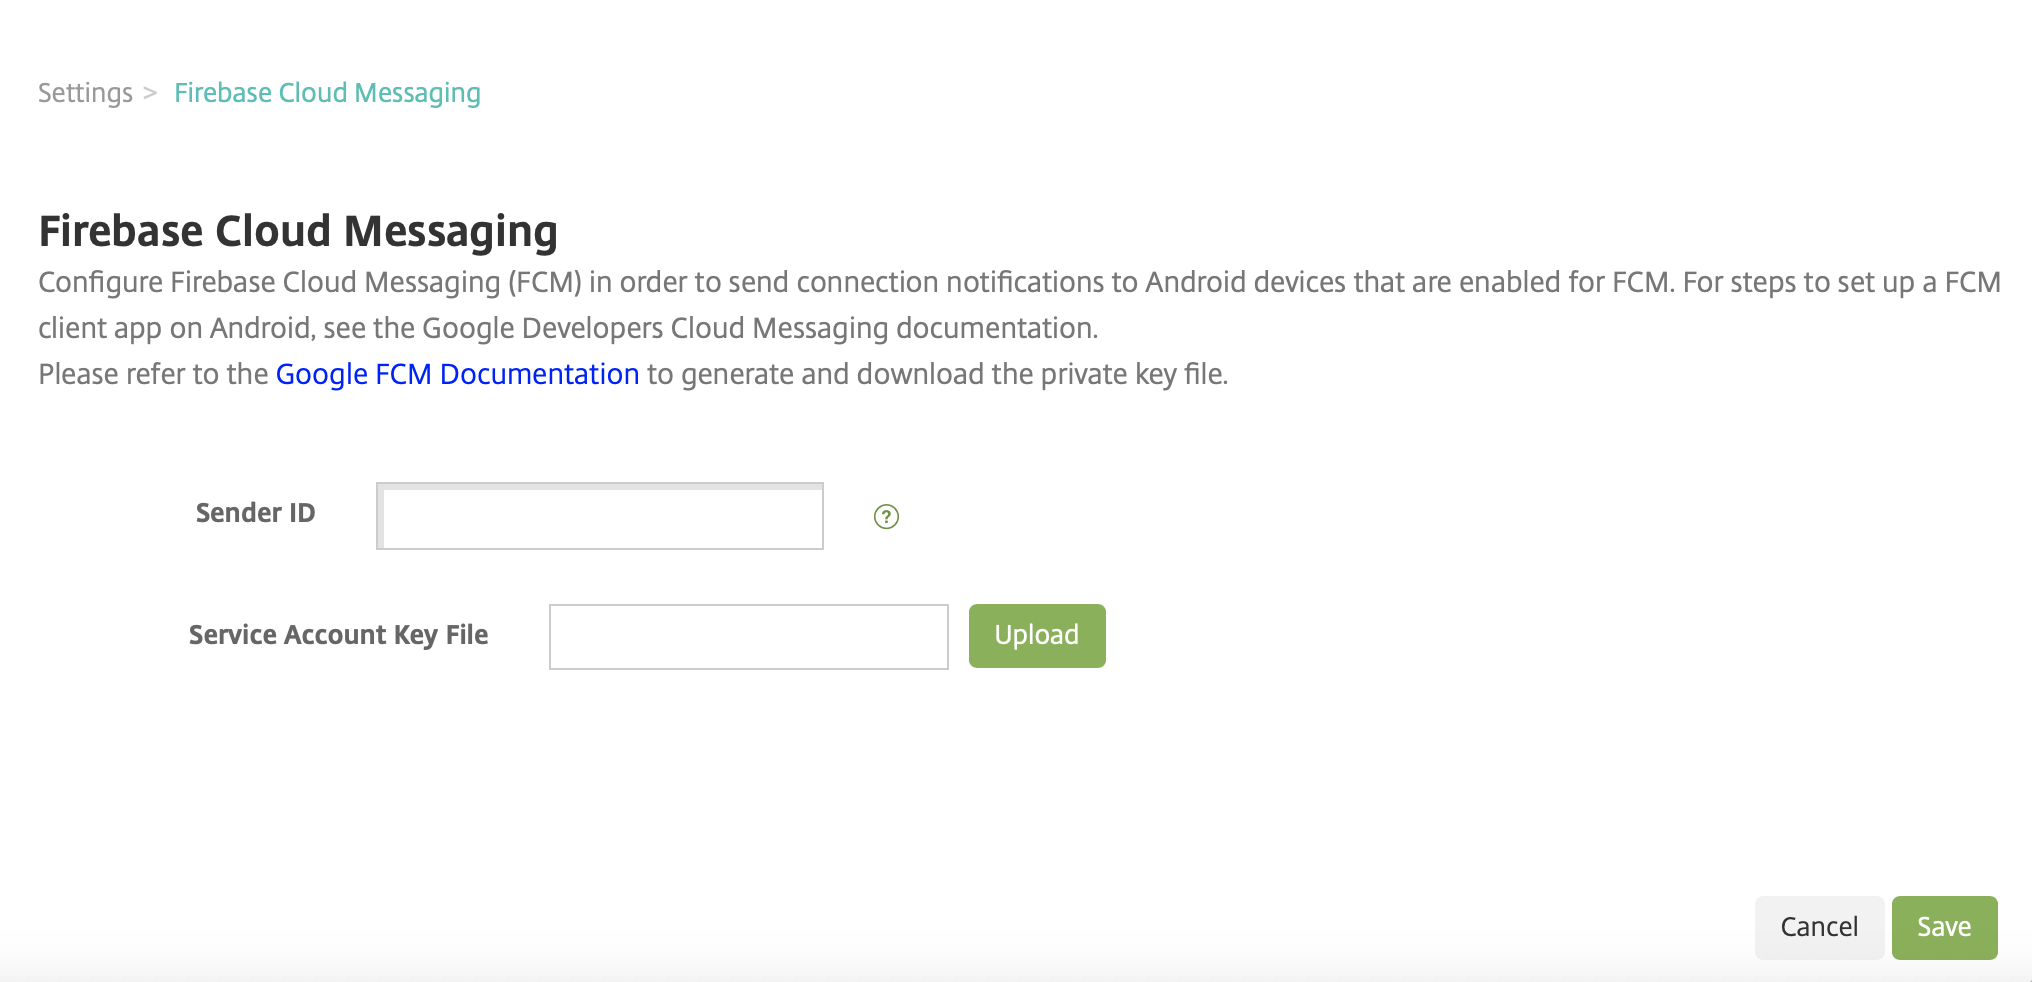Go back to Settings via breadcrumb
The image size is (2032, 982).
coord(85,93)
